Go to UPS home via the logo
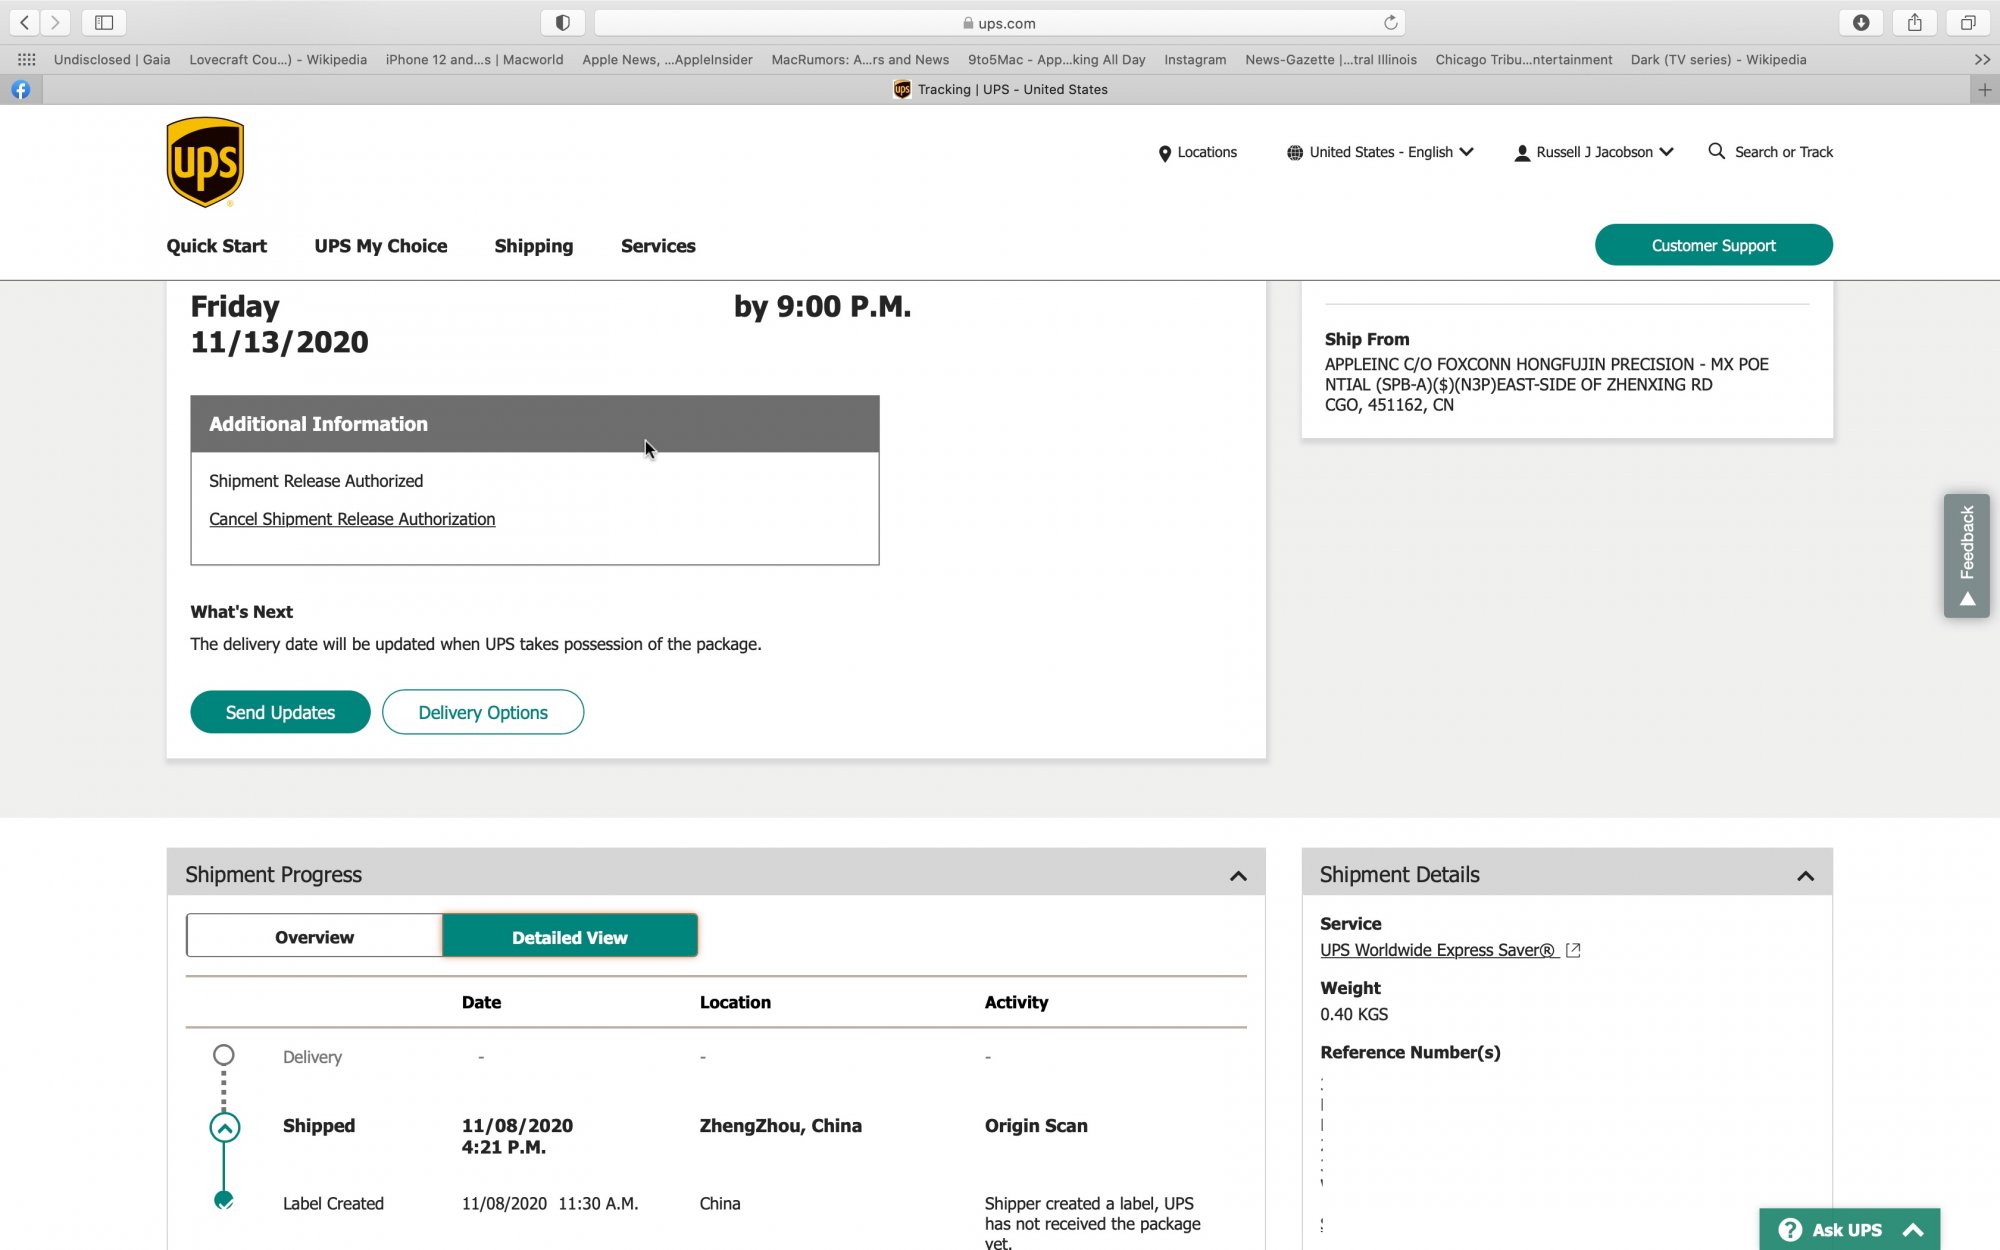Screen dimensions: 2000x1250 (x=205, y=162)
